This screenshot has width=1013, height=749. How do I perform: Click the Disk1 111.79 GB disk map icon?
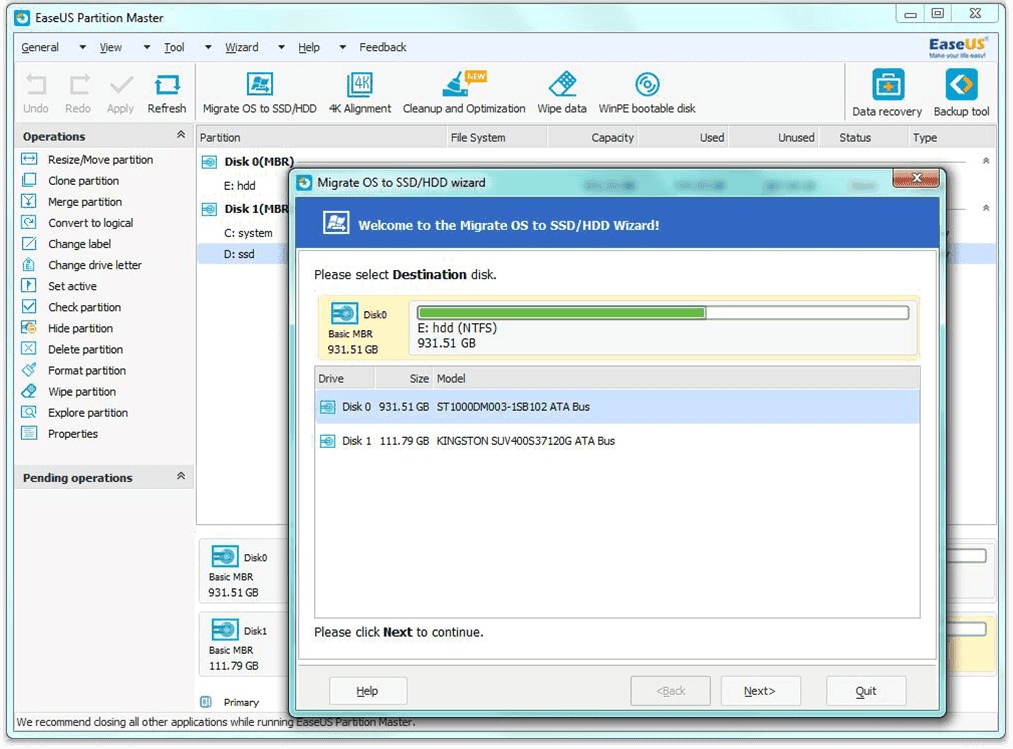[224, 630]
